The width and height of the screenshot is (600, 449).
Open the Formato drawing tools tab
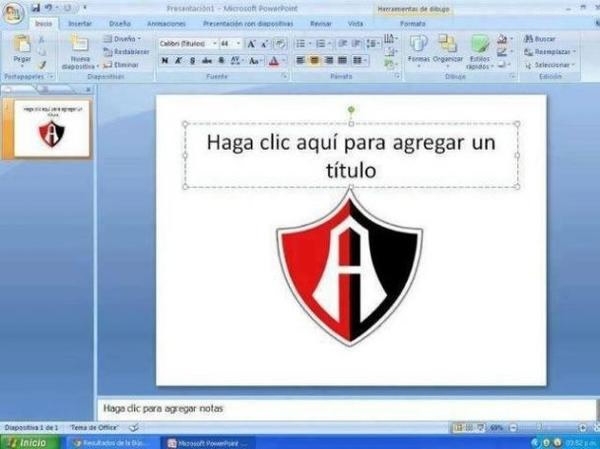(x=412, y=24)
